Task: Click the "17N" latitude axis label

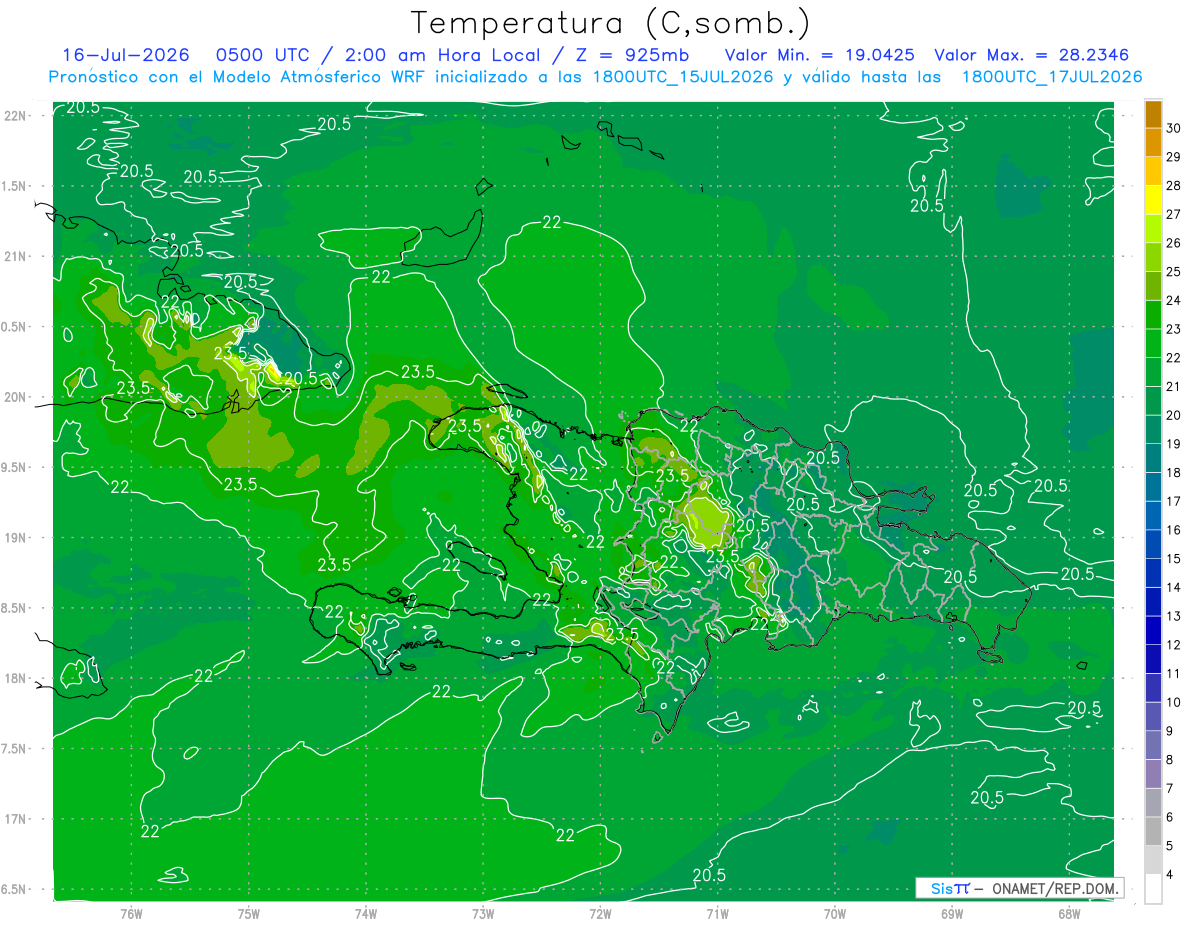Action: coord(15,819)
